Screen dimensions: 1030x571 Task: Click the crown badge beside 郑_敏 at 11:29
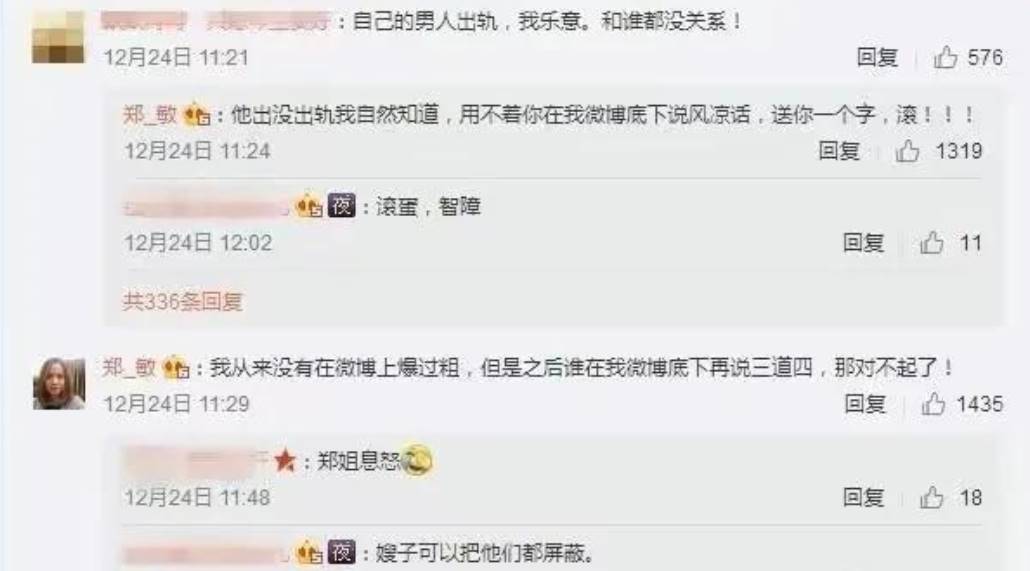coord(175,367)
